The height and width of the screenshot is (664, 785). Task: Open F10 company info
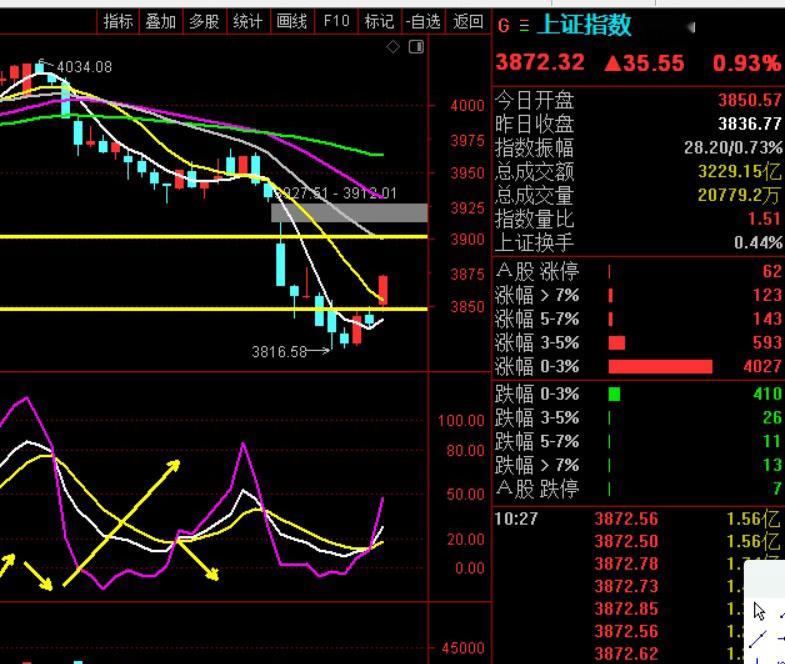(336, 22)
